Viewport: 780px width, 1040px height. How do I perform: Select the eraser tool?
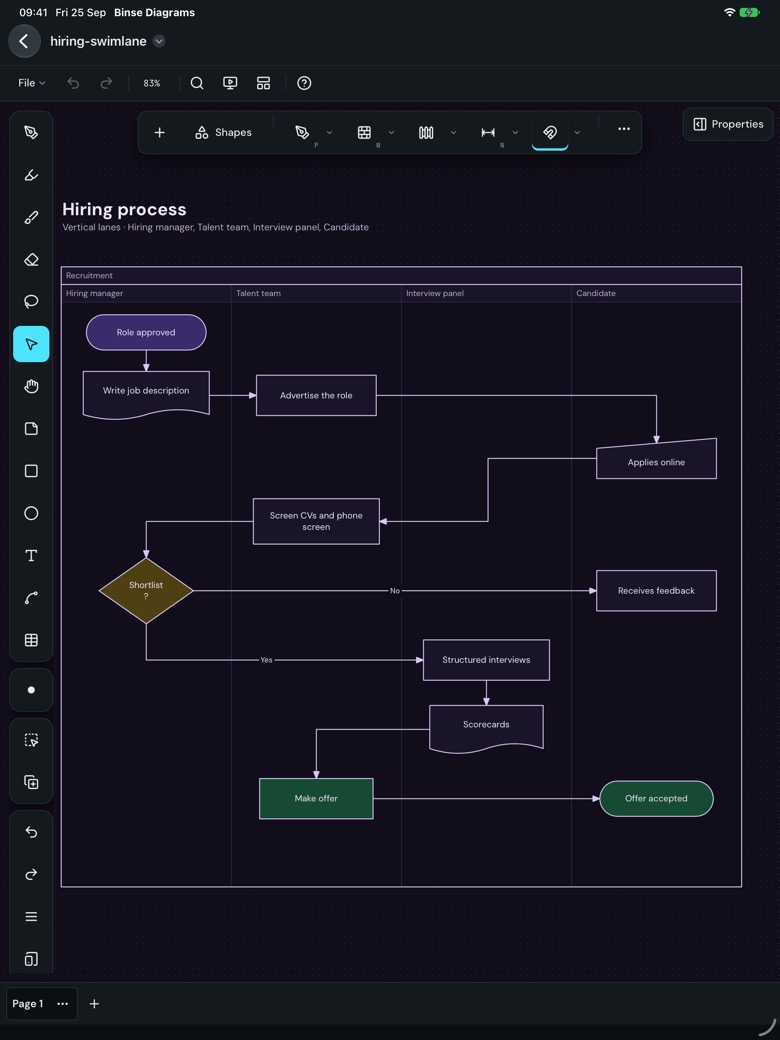pos(31,259)
